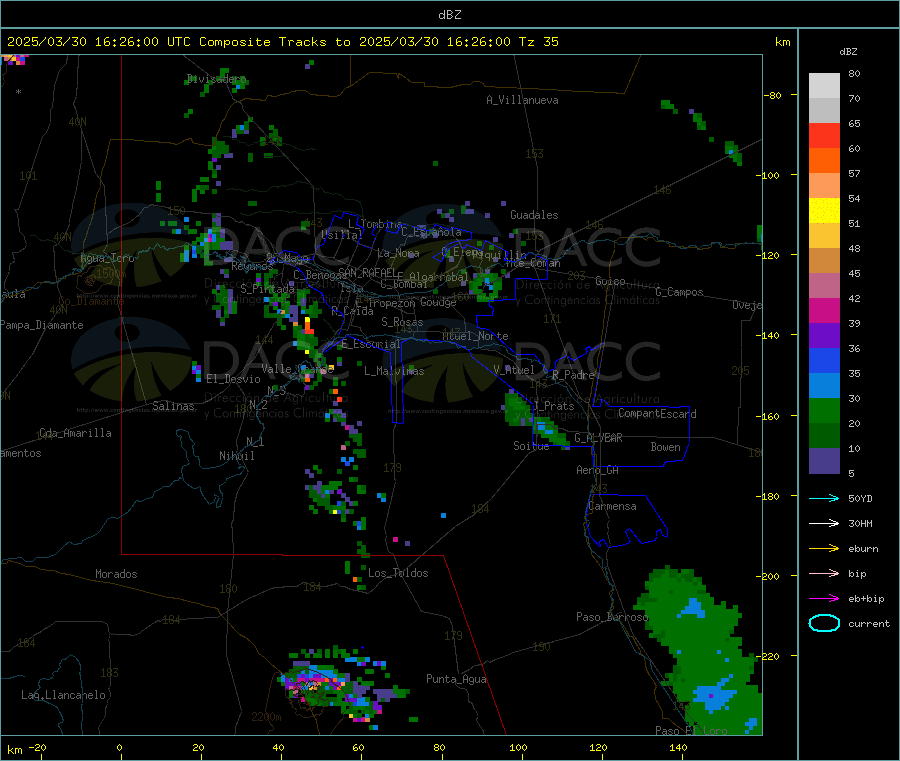Click the Guadales map label
The width and height of the screenshot is (900, 761).
(x=534, y=215)
